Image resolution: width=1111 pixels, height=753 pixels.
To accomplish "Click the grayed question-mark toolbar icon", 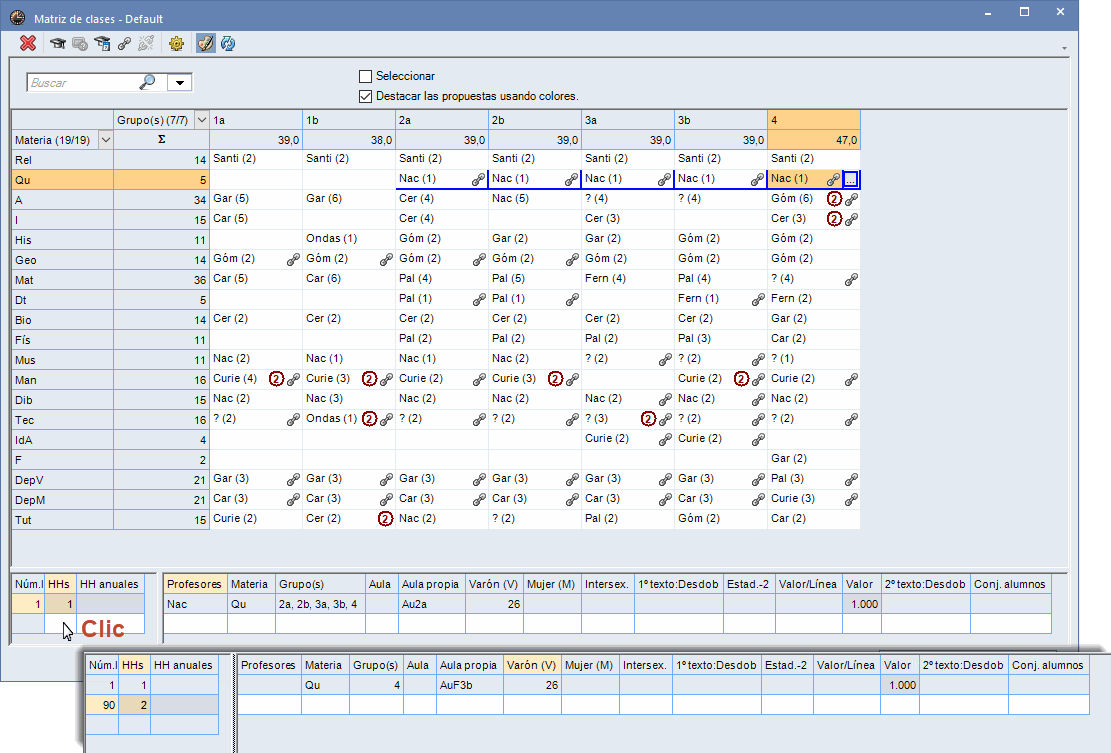I will 80,44.
